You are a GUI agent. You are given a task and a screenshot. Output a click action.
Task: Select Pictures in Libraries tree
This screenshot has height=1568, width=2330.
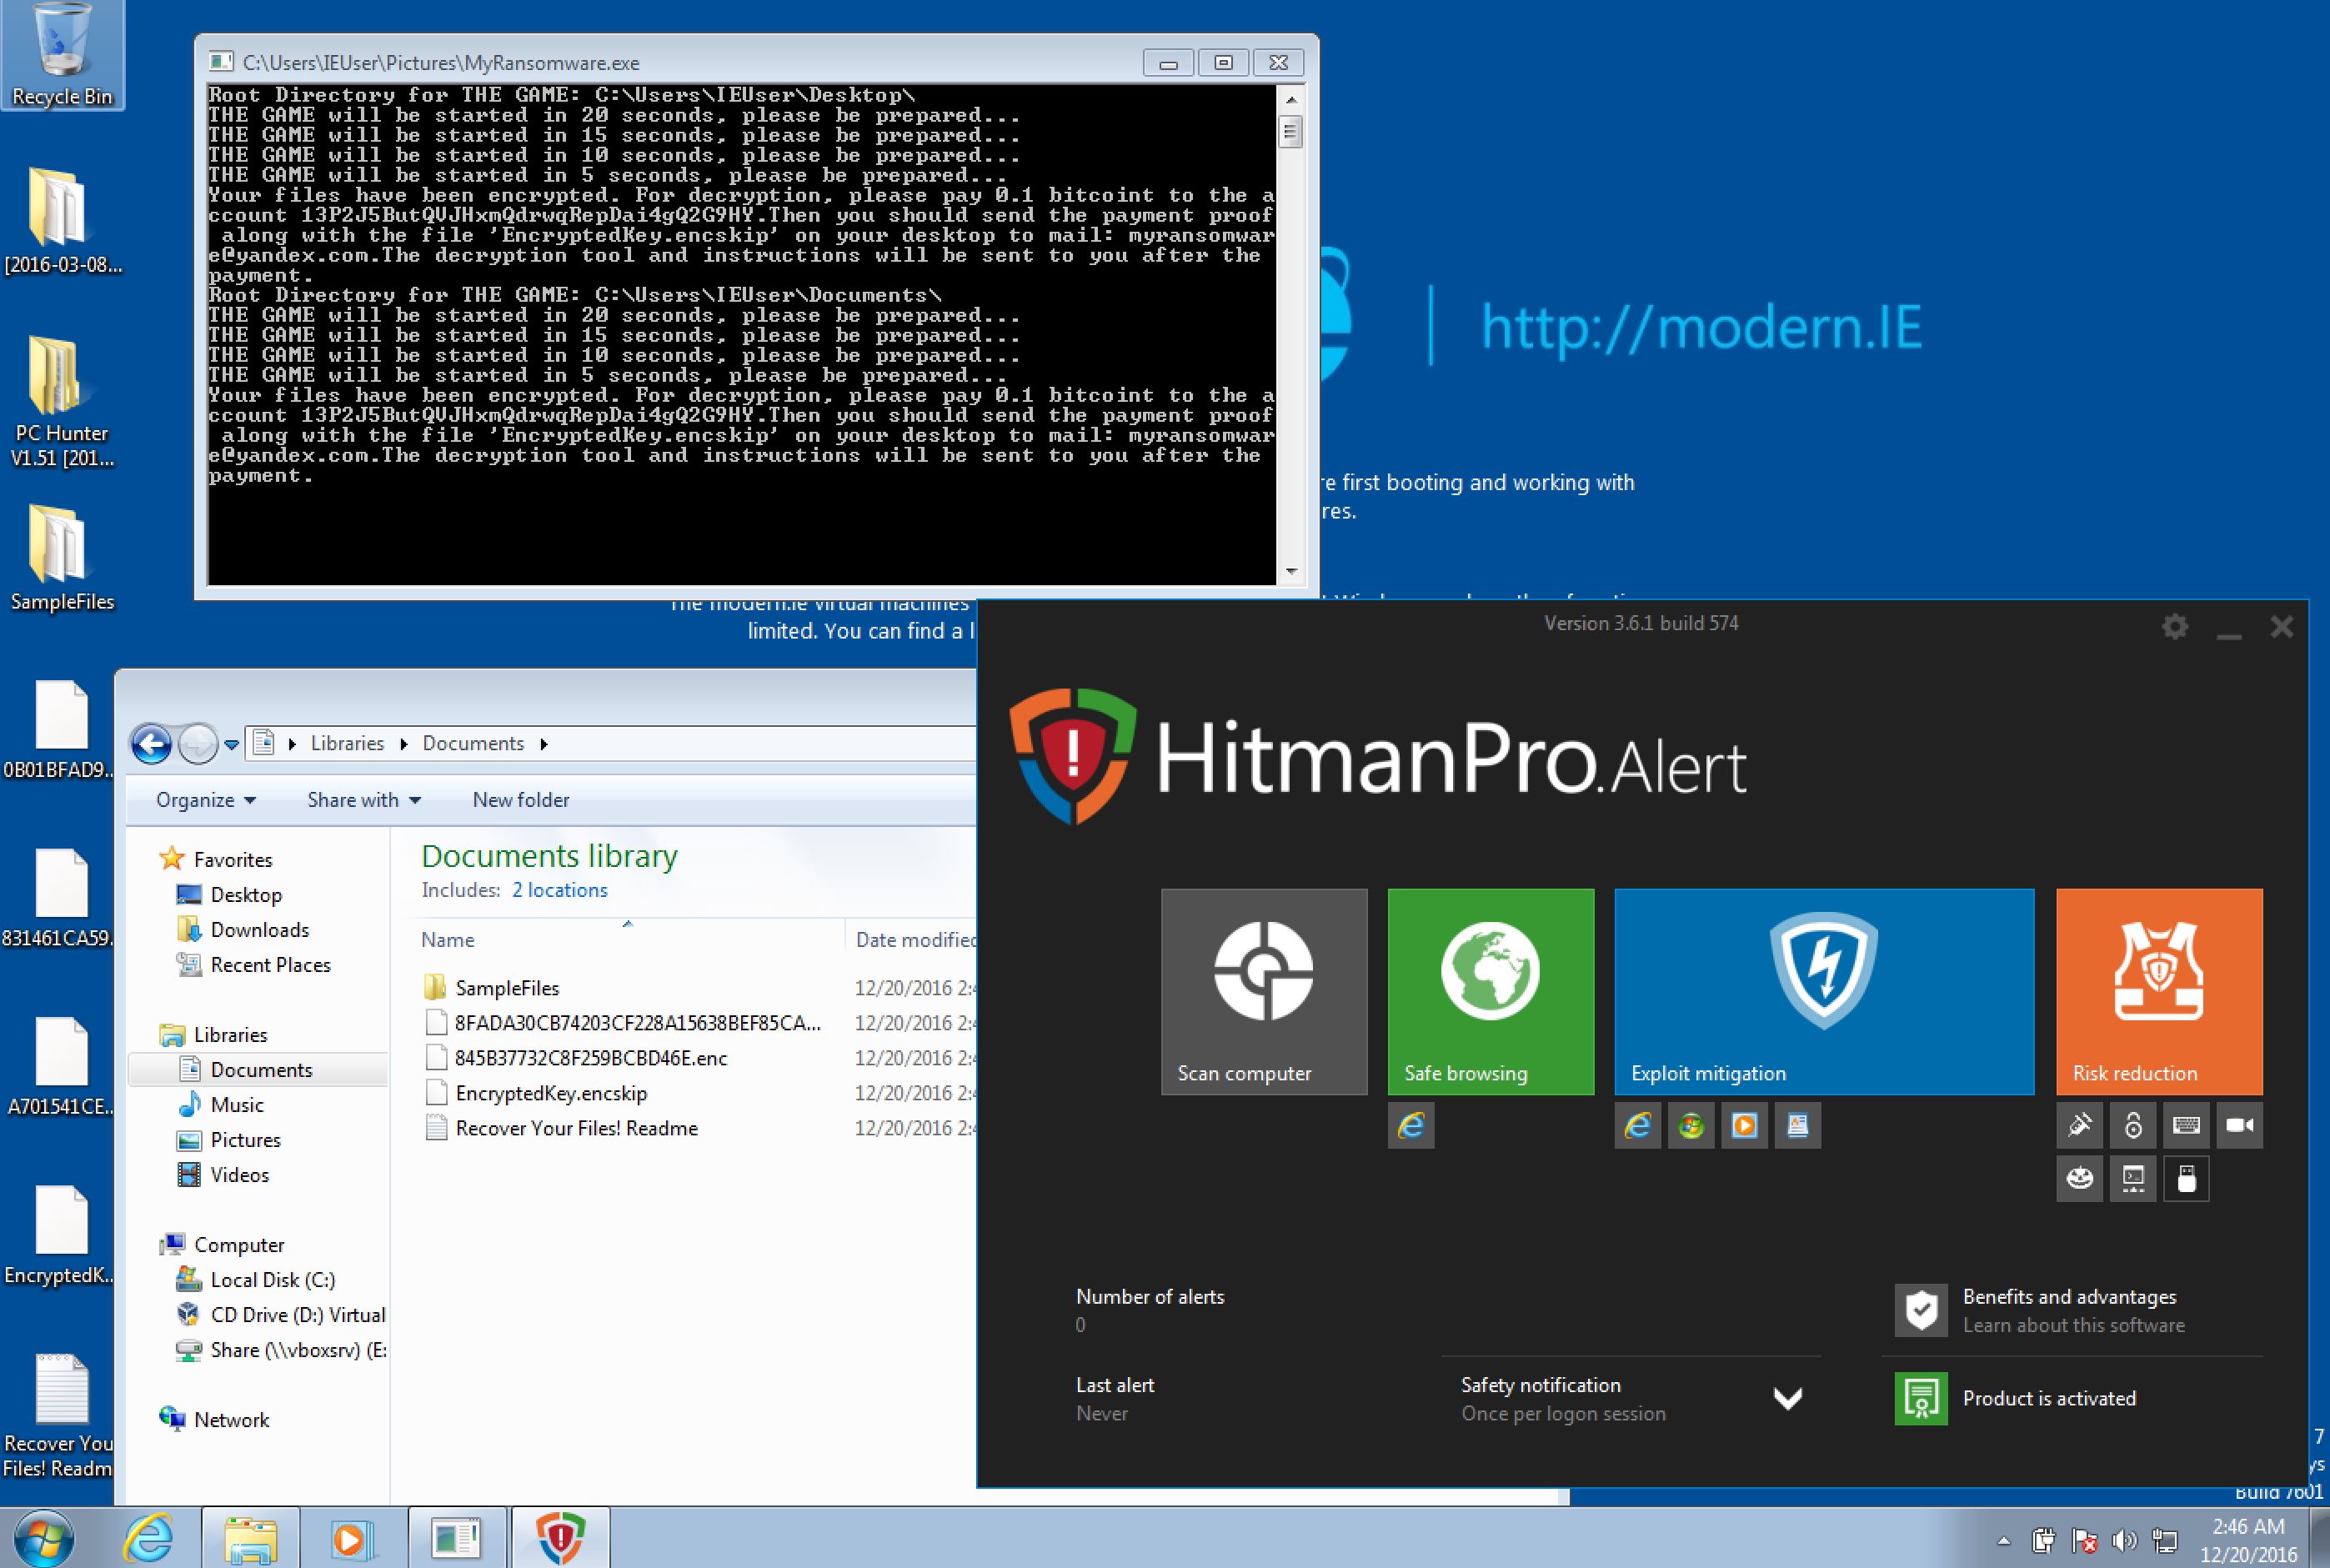(x=245, y=1140)
